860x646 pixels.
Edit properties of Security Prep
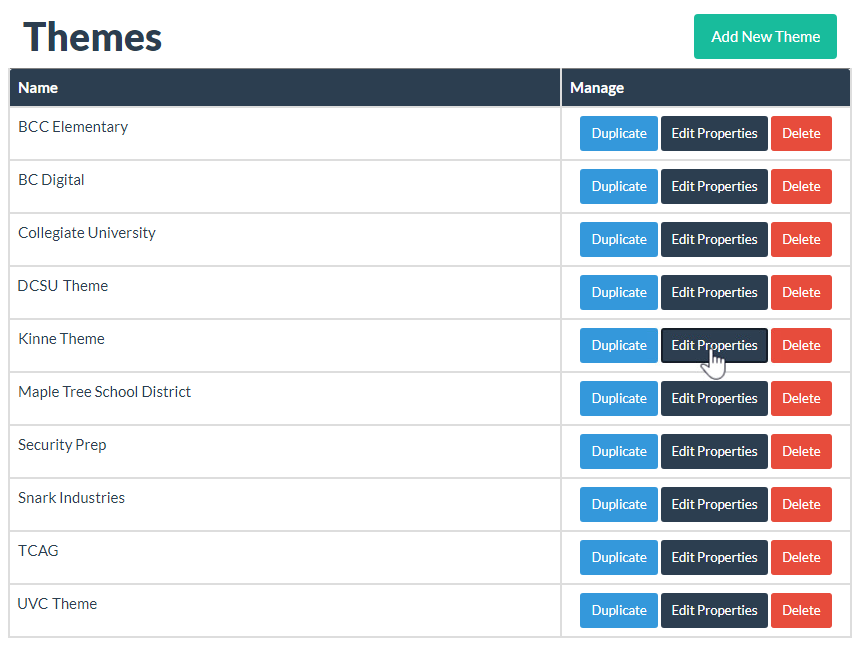point(714,451)
